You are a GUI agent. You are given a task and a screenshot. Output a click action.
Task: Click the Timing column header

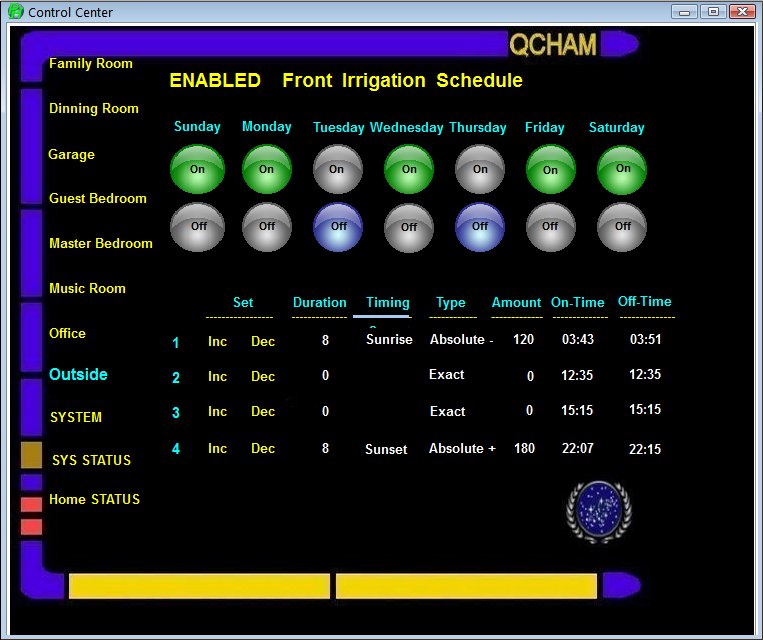click(x=388, y=303)
